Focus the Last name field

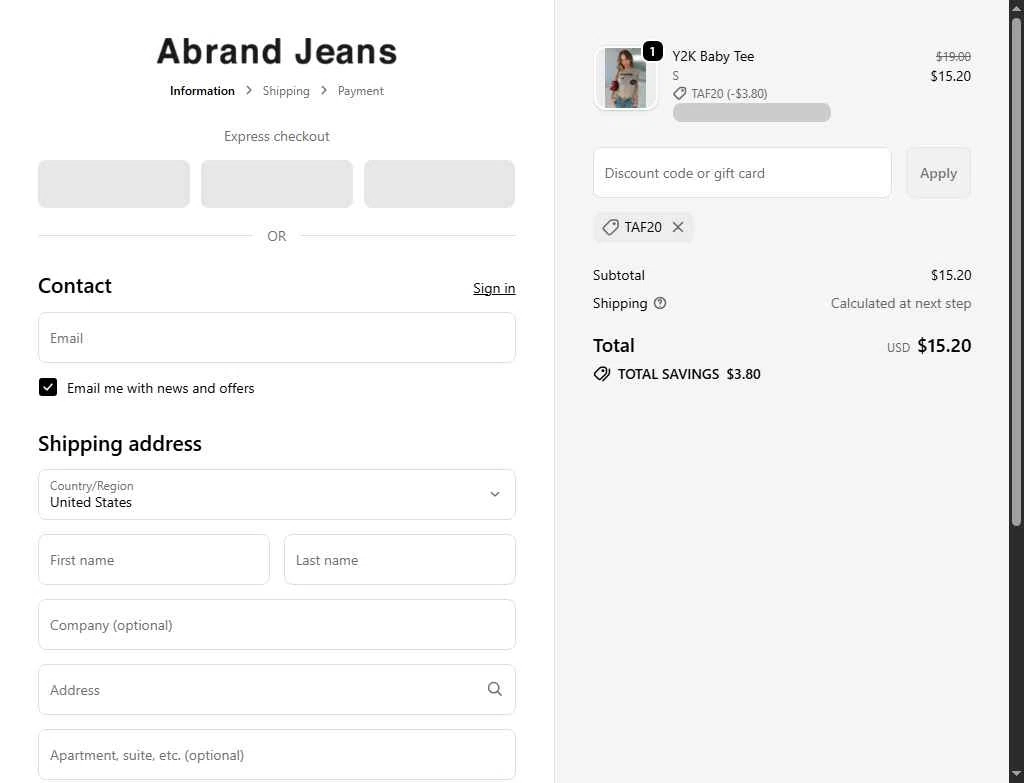coord(400,560)
